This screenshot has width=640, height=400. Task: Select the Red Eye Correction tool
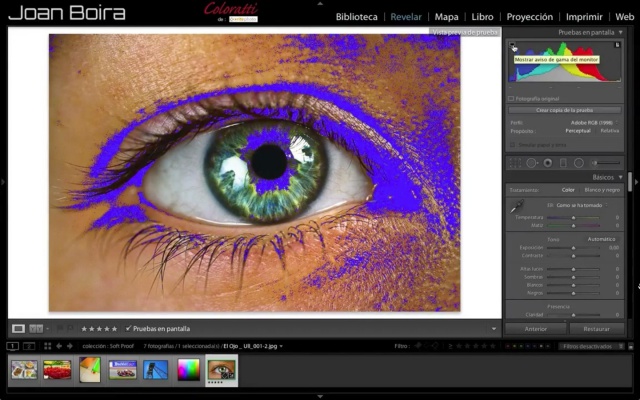point(548,163)
